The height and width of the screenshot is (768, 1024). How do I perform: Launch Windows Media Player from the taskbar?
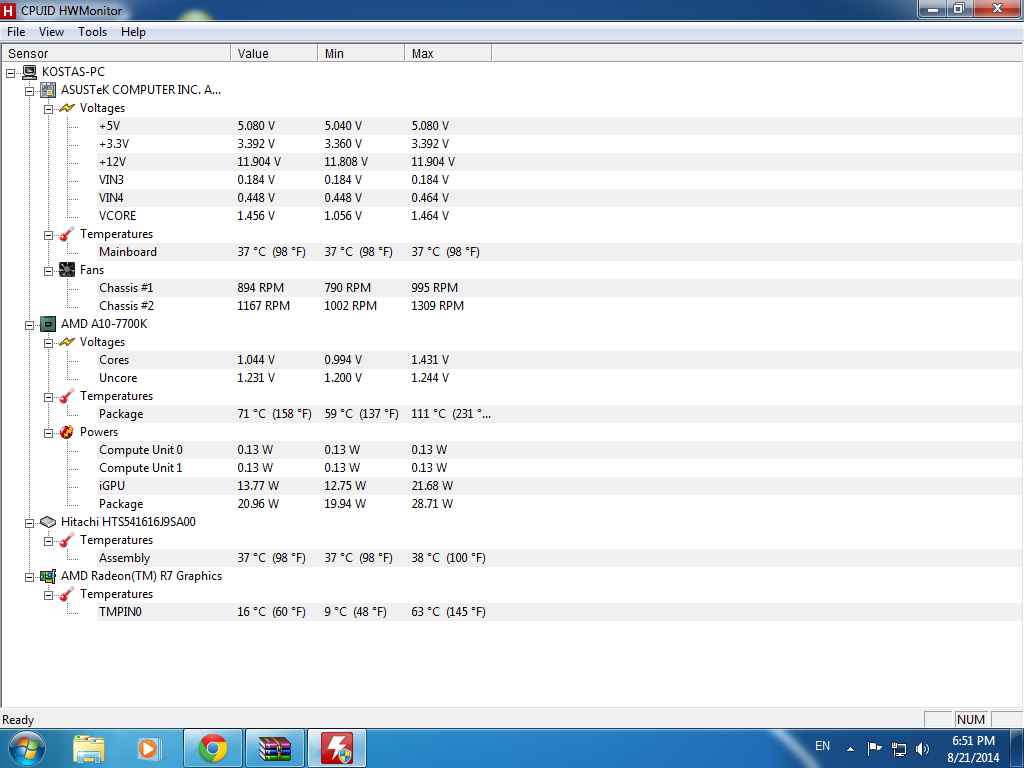(149, 749)
